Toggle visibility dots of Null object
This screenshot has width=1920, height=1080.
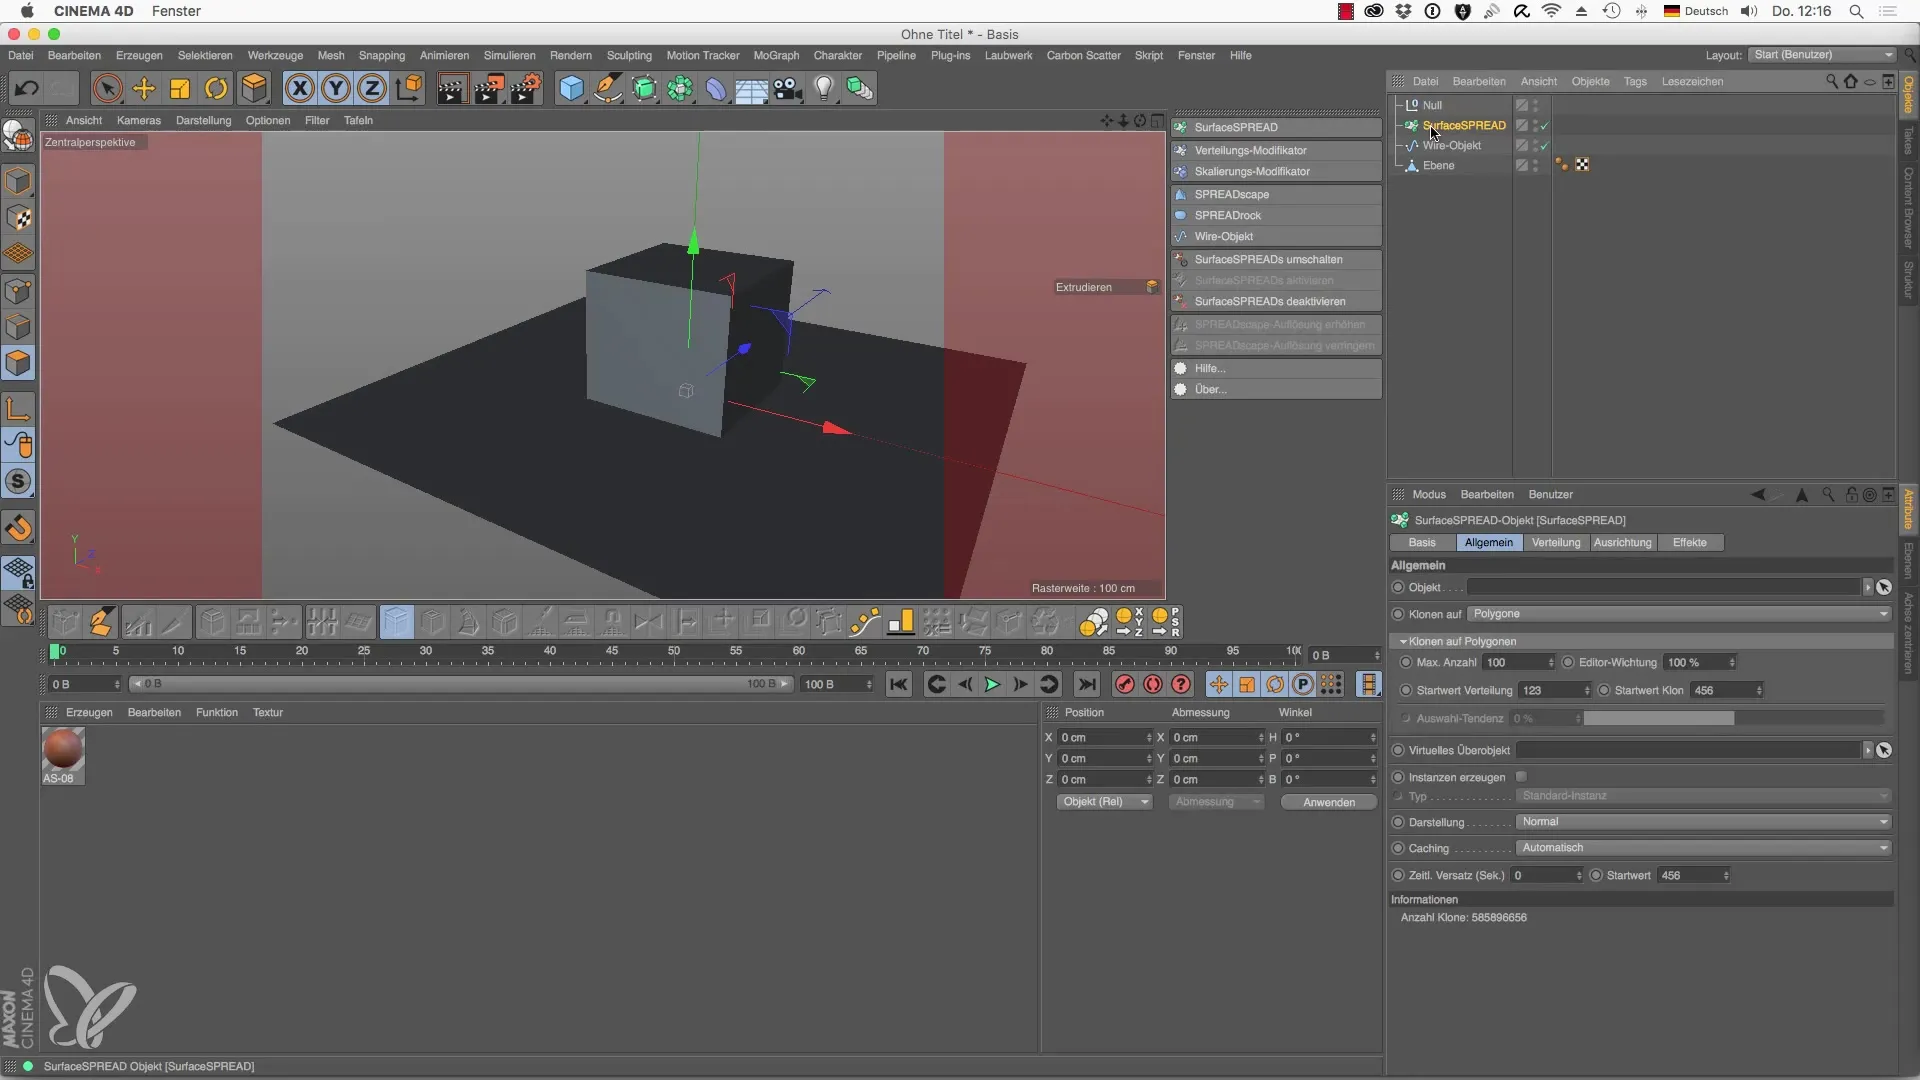(x=1536, y=105)
